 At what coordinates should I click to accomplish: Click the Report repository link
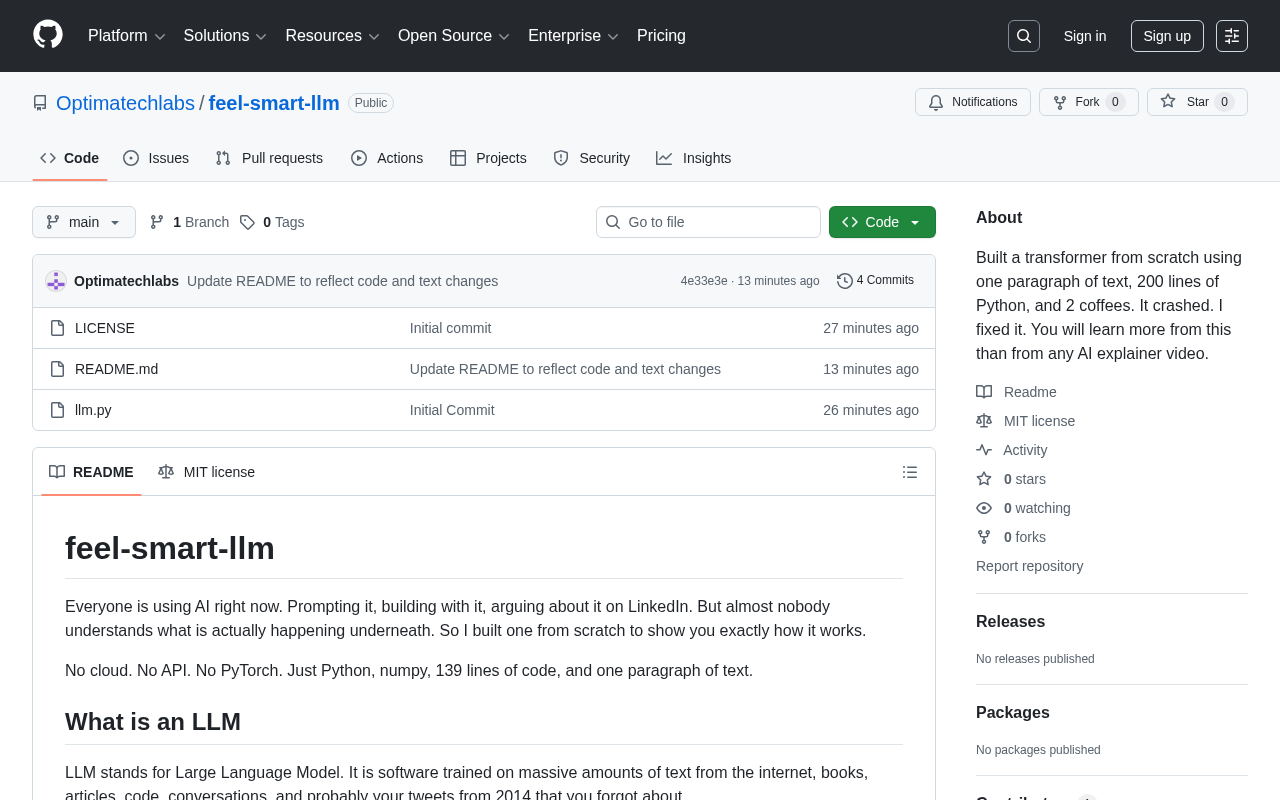pyautogui.click(x=1029, y=565)
